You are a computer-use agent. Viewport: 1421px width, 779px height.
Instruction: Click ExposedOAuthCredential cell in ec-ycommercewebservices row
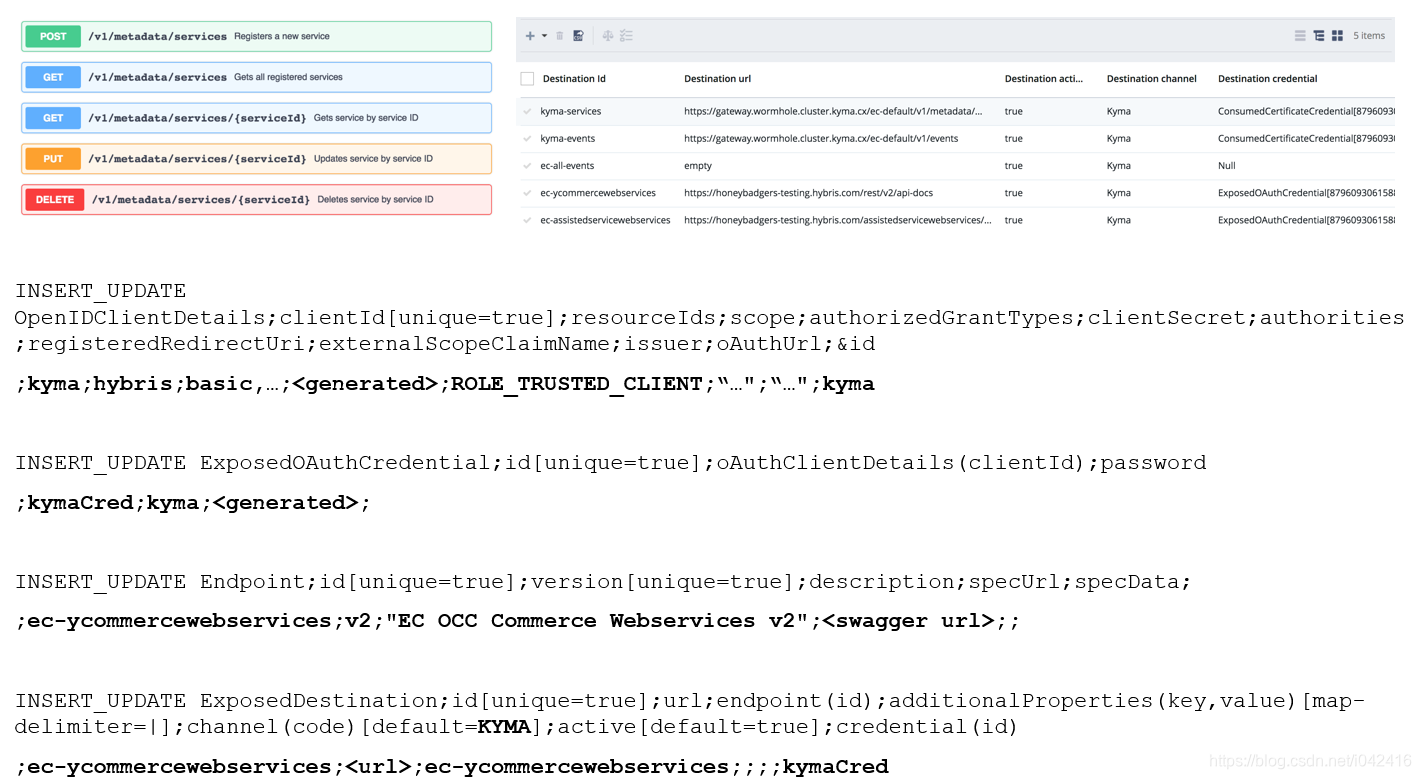point(1306,193)
